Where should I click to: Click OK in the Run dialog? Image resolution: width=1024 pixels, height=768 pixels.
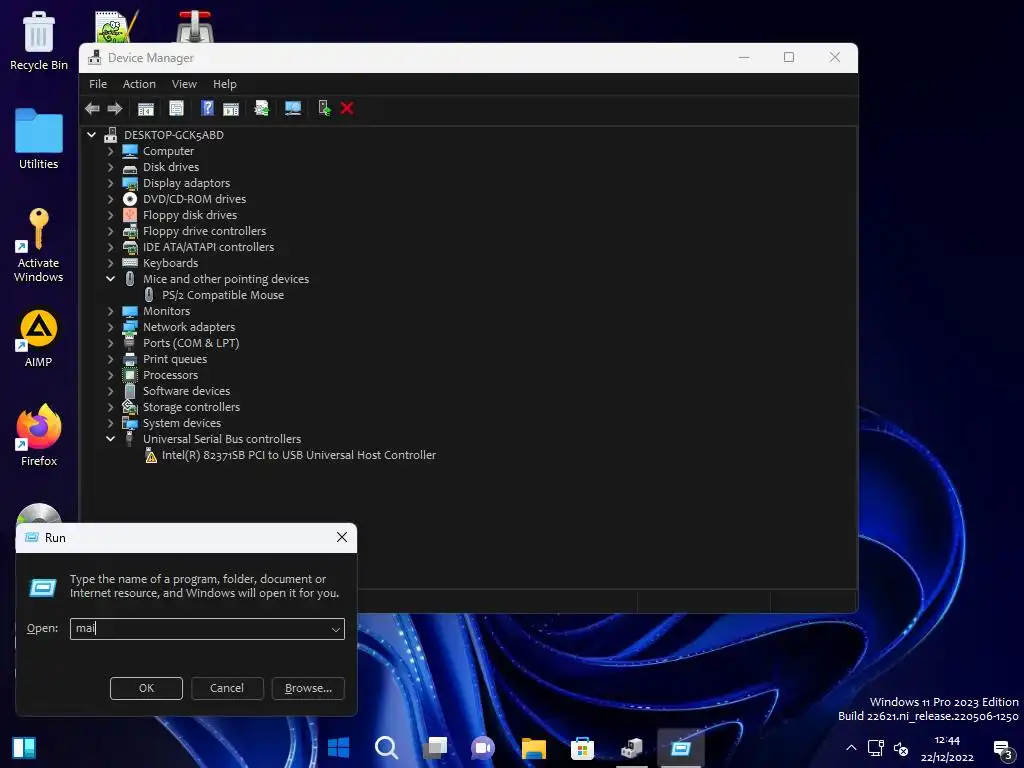pos(146,688)
